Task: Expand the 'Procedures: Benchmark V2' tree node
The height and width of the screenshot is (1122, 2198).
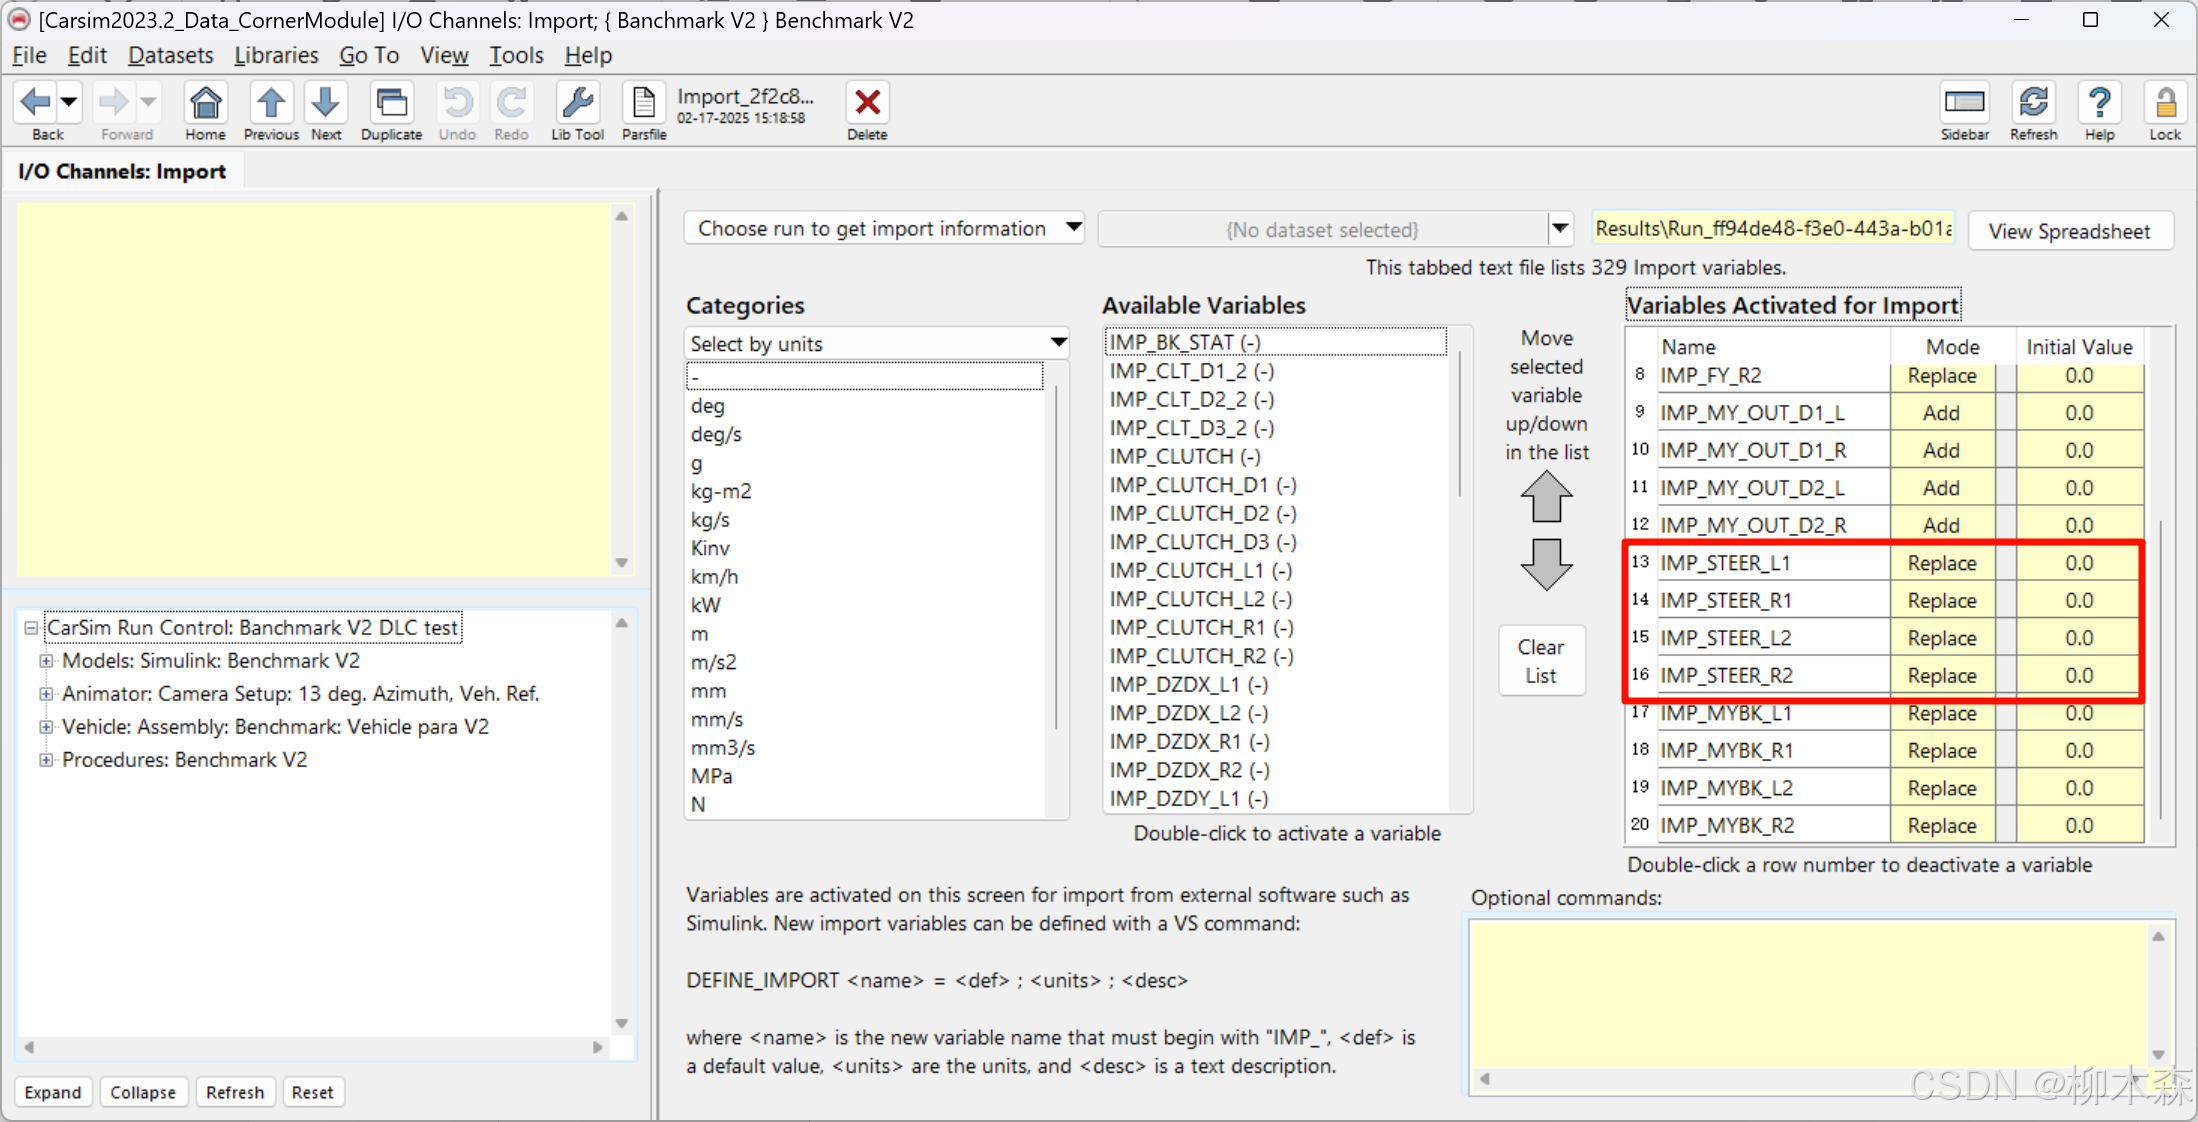Action: 46,760
